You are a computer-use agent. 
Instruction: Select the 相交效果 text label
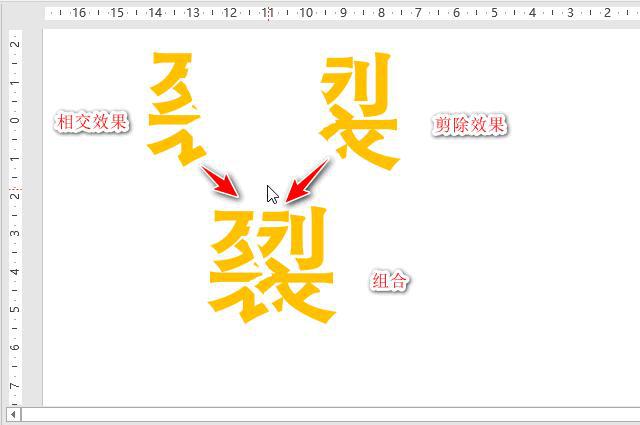92,122
